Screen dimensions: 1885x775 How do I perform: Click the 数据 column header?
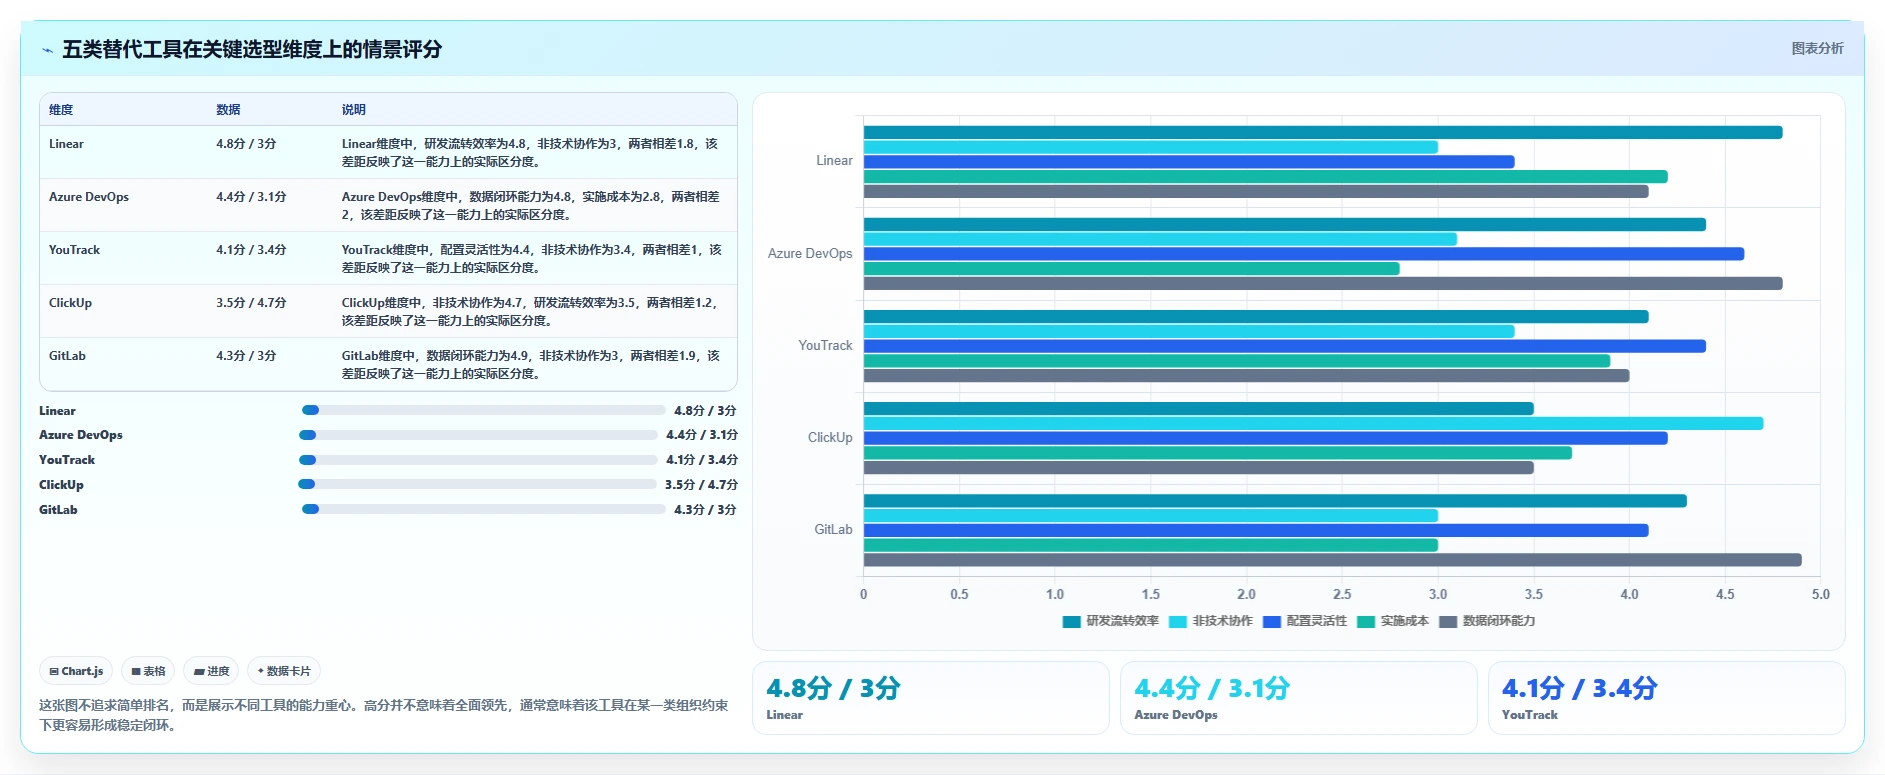[x=228, y=110]
